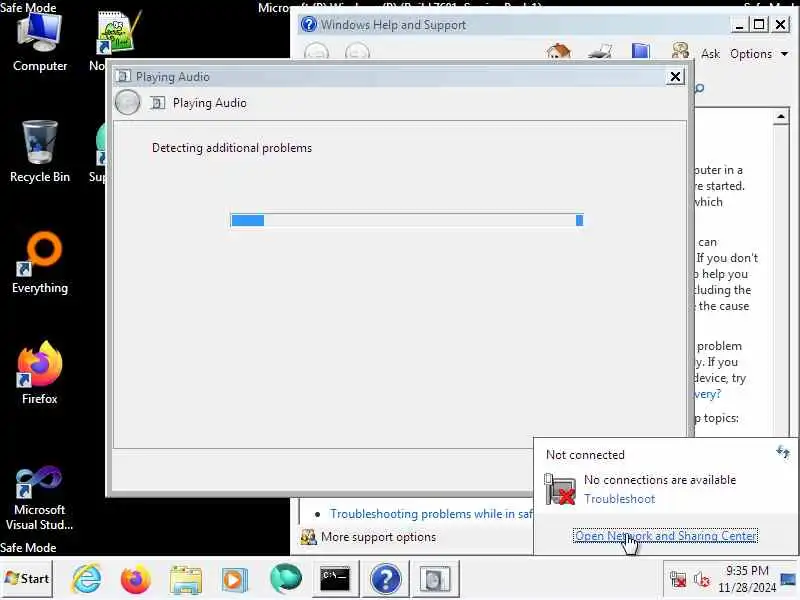Click the Playing Audio progress bar
800x600 pixels.
[407, 220]
